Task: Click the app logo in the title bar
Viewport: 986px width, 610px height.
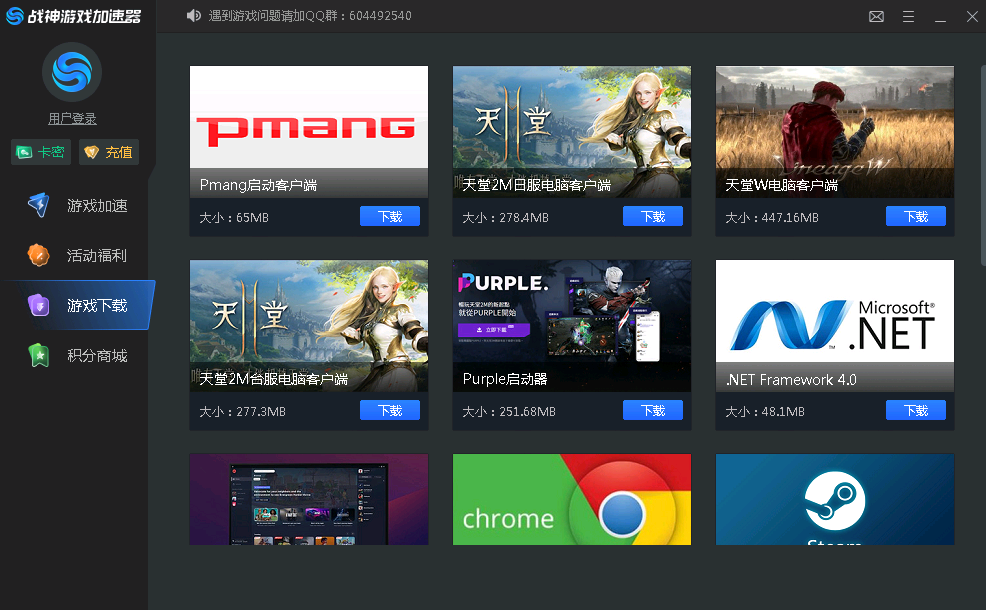Action: [74, 16]
